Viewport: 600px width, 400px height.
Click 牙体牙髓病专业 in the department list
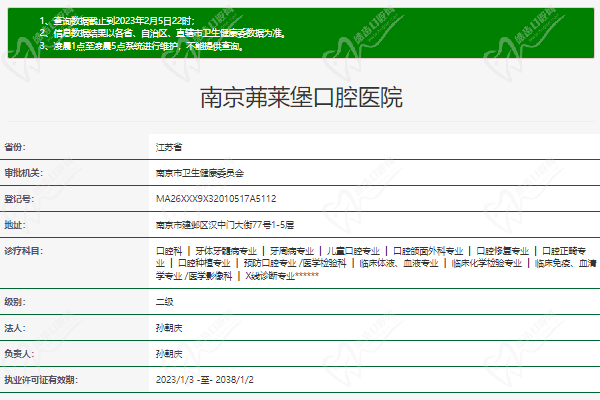[226, 251]
